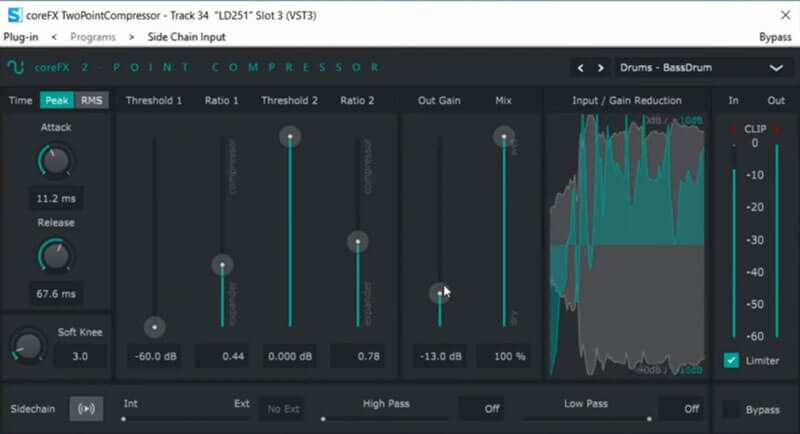
Task: Open the Side Chain Input menu
Action: pyautogui.click(x=187, y=37)
